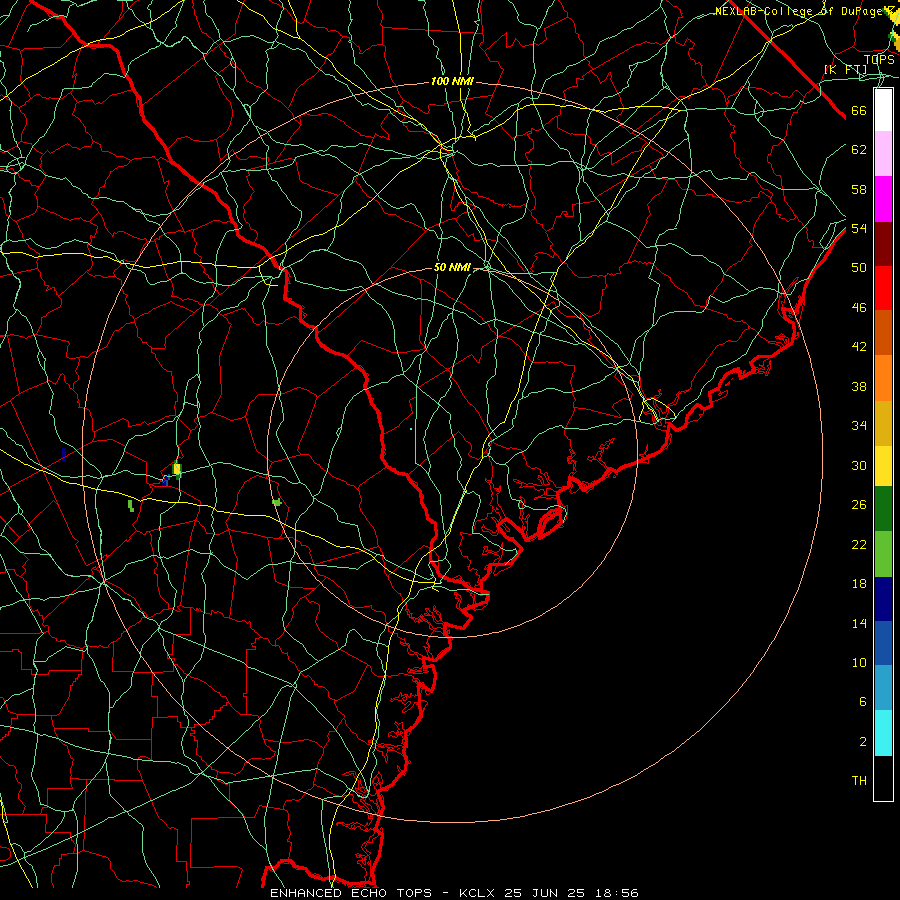Click the "25 JUN 25" date in the footer
900x900 pixels.
tap(544, 893)
